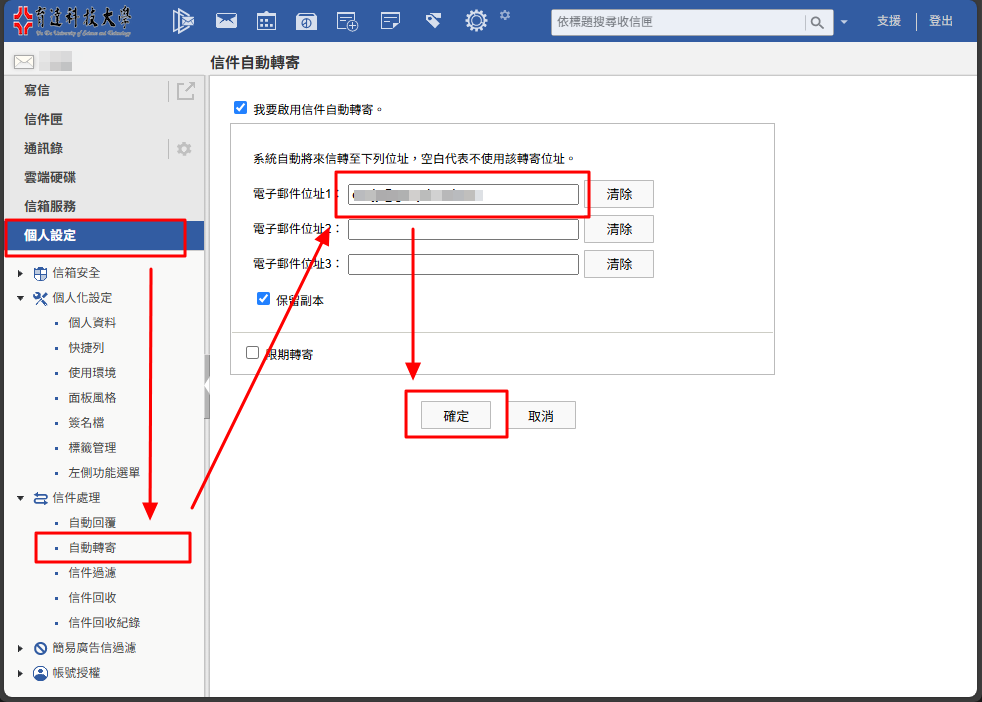The image size is (982, 702).
Task: Click the tag icon in top toolbar
Action: click(433, 21)
